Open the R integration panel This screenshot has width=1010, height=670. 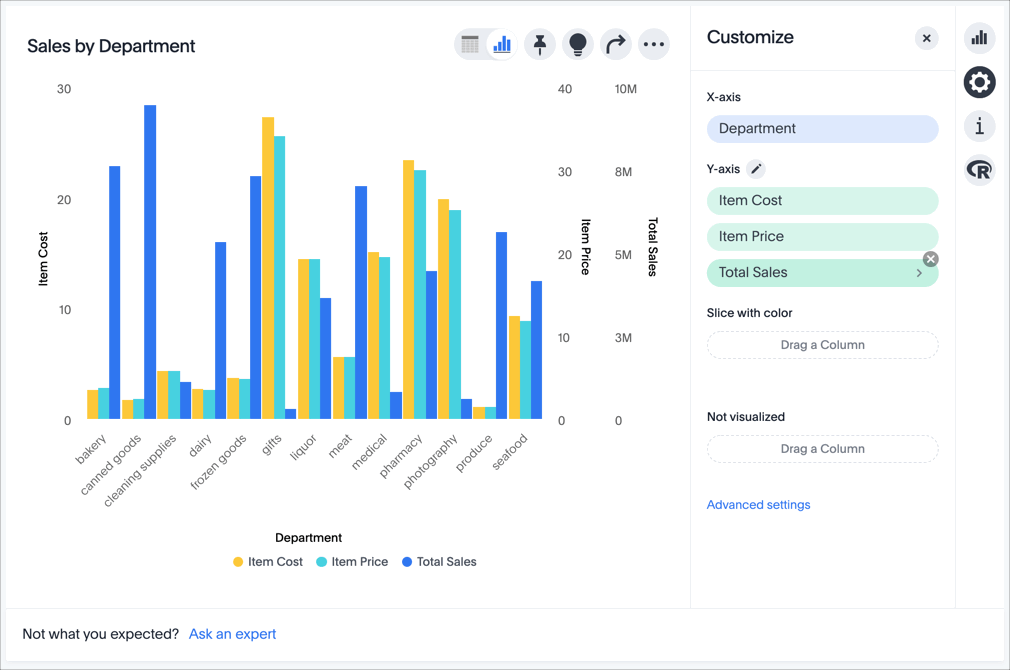[979, 170]
